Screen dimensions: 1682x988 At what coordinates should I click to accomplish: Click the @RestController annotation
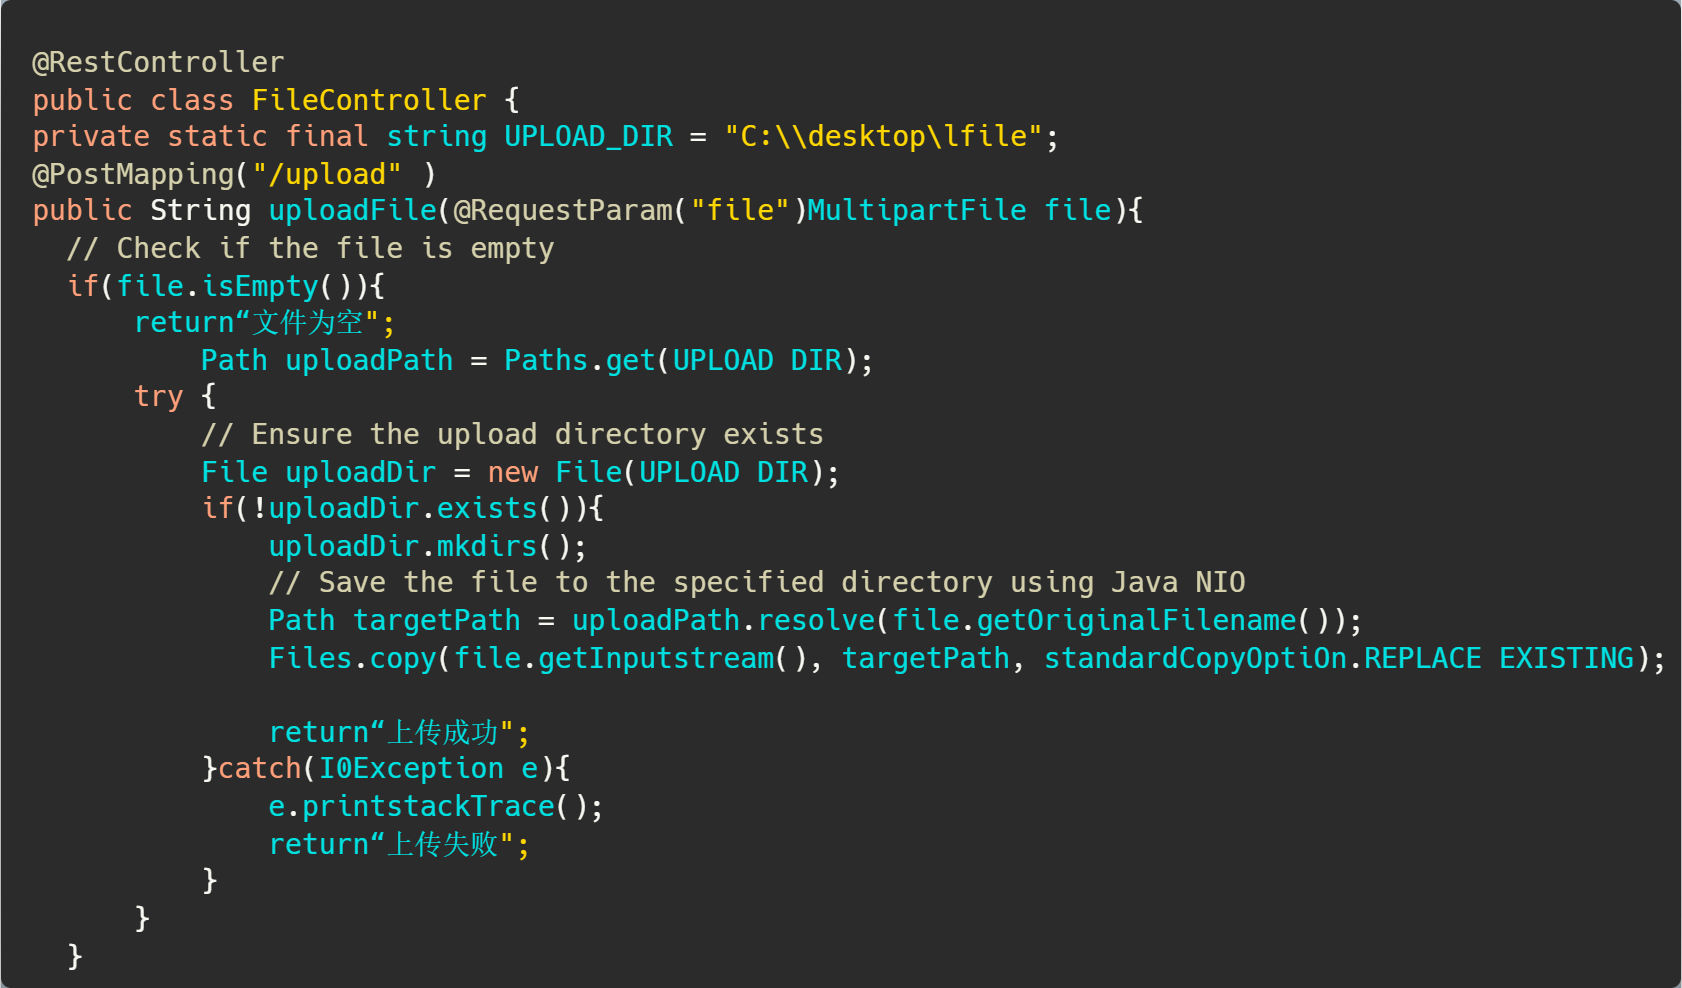point(158,63)
